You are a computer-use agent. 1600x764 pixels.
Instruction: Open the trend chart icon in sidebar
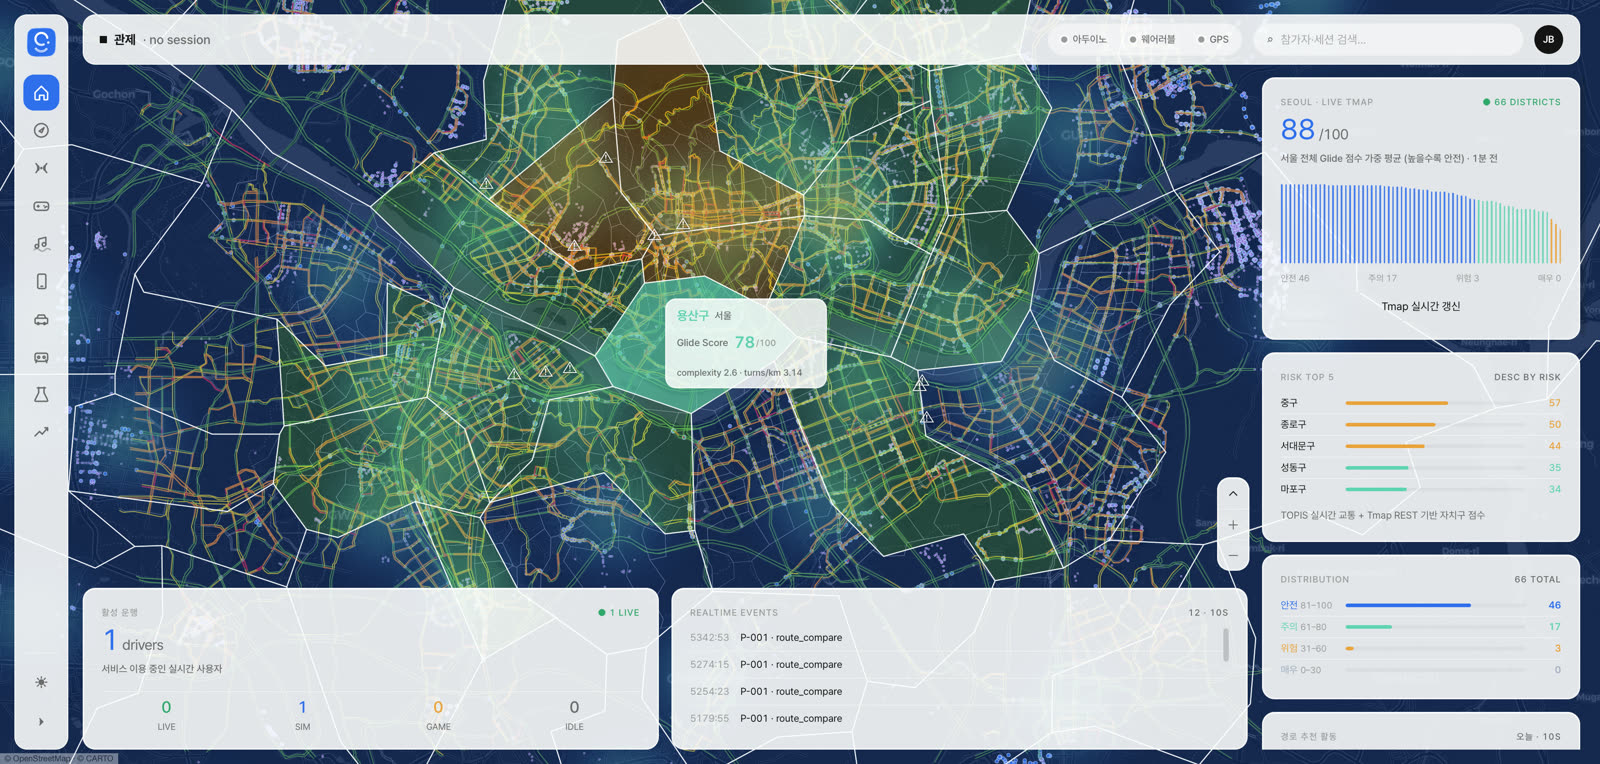coord(41,432)
